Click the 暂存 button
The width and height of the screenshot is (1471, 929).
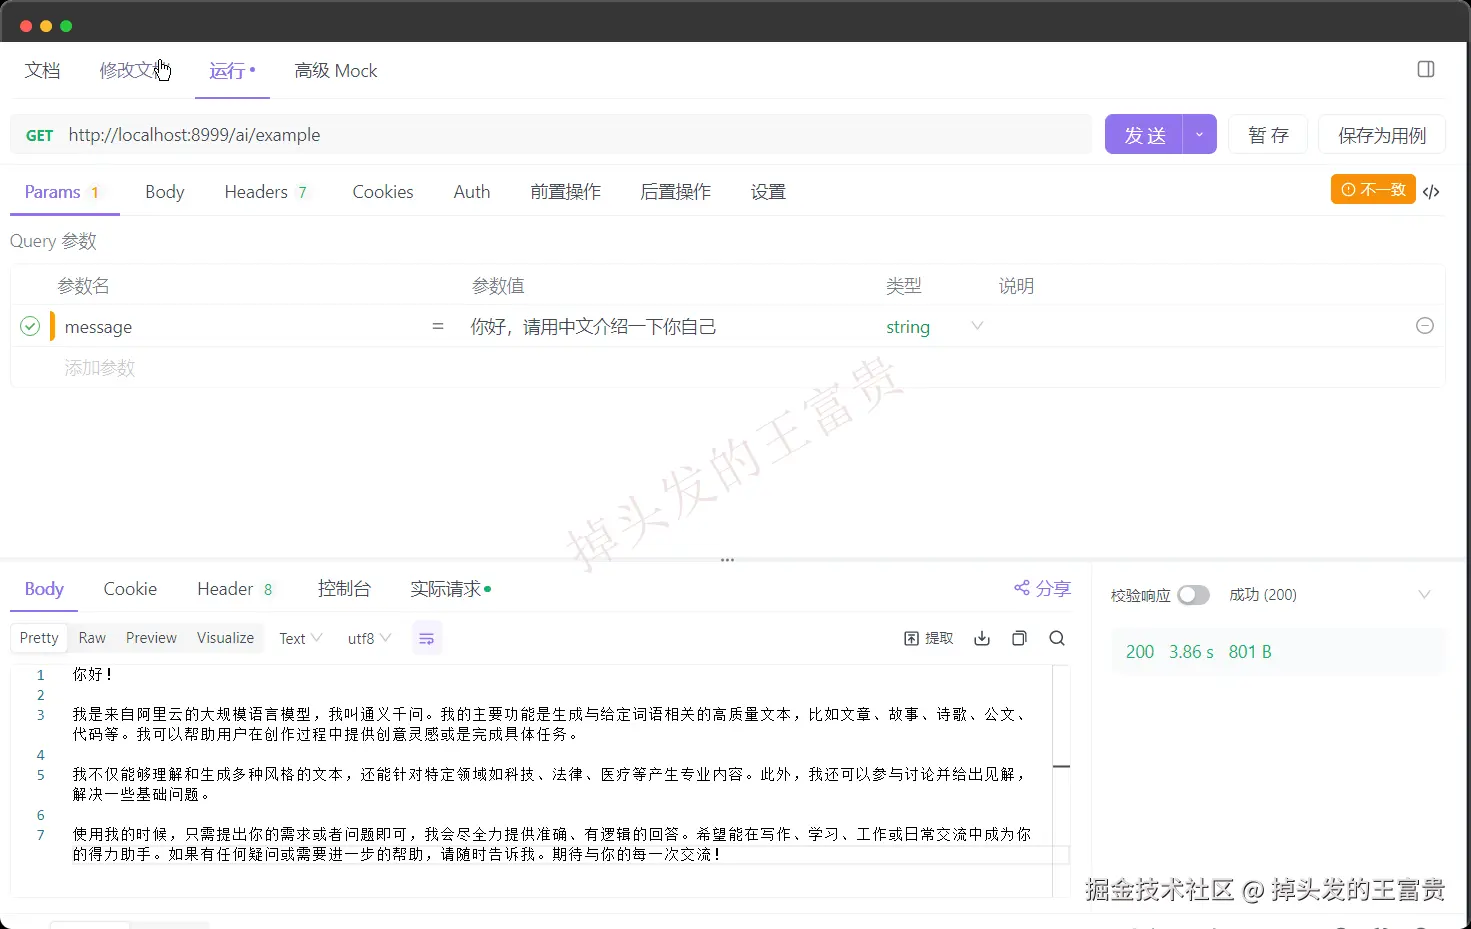click(x=1268, y=134)
